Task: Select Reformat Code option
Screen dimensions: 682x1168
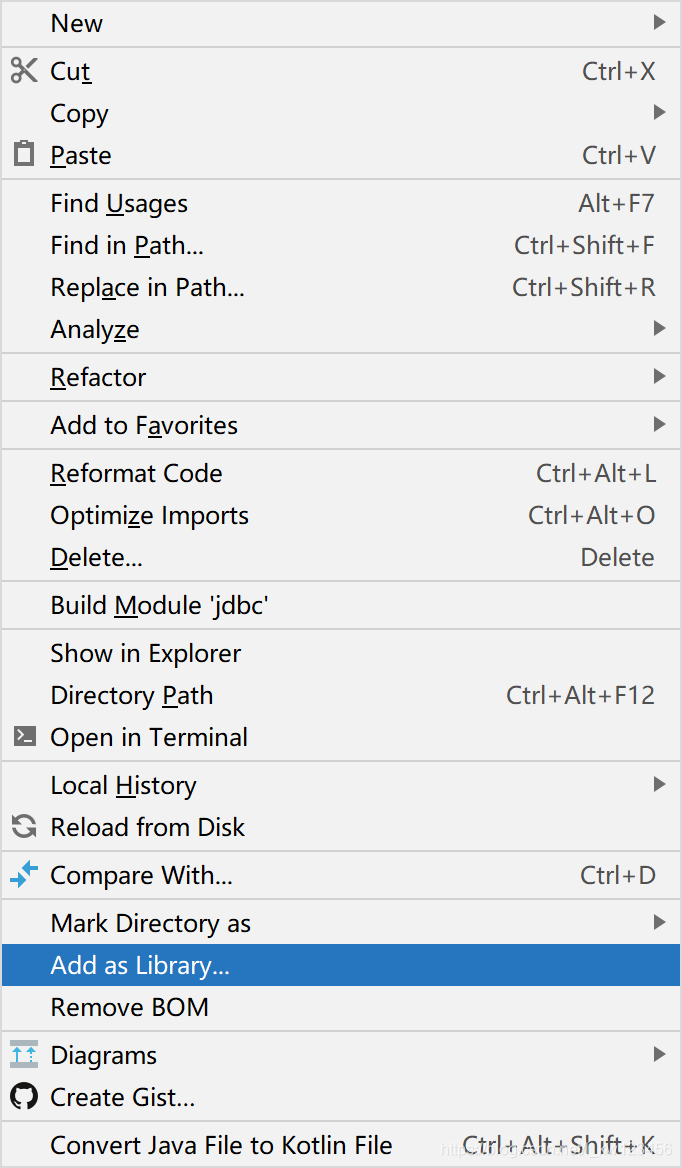Action: pos(136,473)
